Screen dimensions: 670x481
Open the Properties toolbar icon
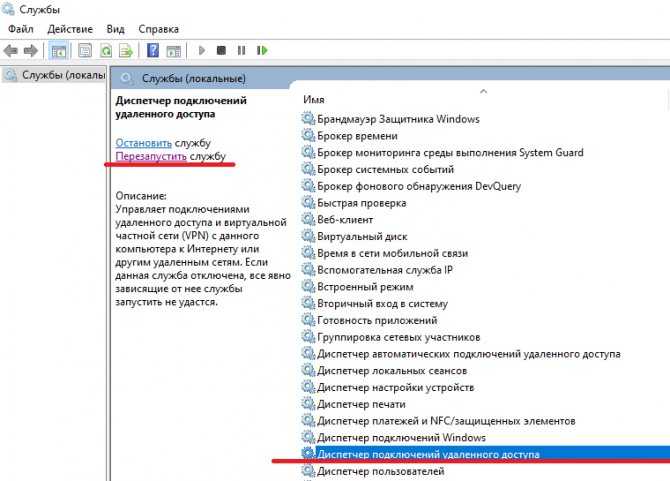(85, 51)
